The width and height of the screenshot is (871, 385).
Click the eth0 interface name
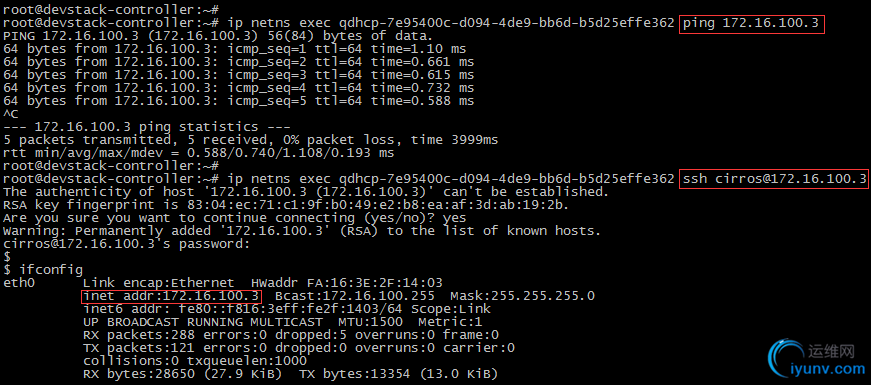click(x=19, y=283)
